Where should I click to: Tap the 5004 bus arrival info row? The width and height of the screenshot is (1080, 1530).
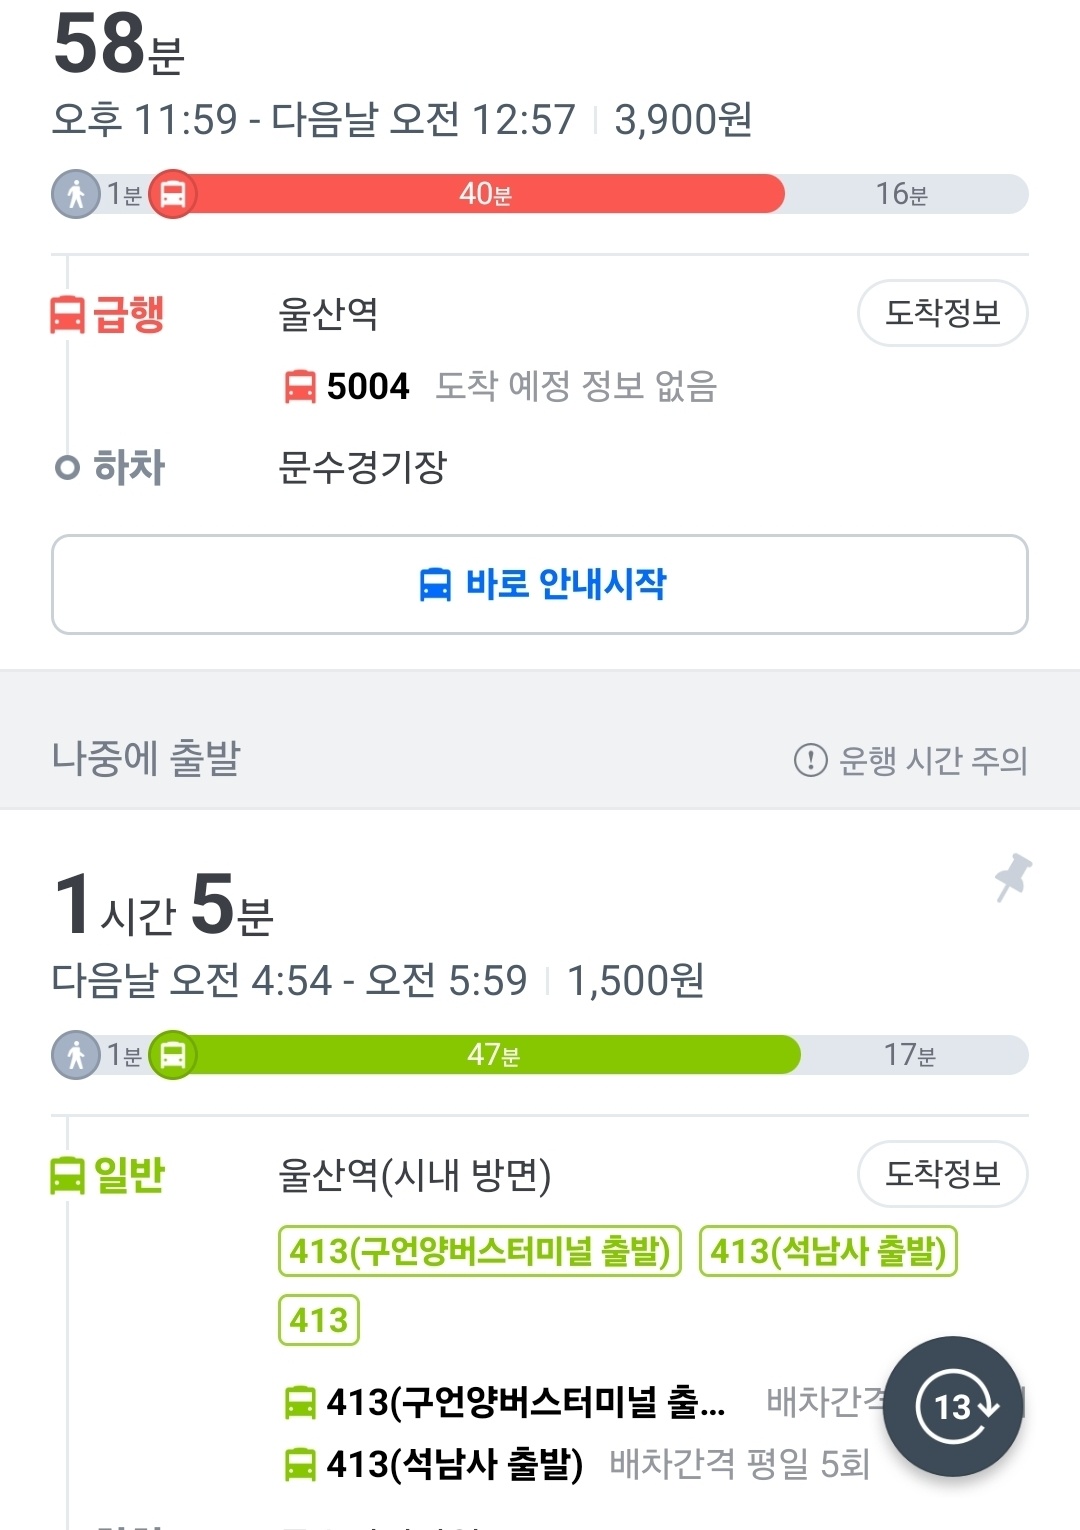click(x=500, y=386)
